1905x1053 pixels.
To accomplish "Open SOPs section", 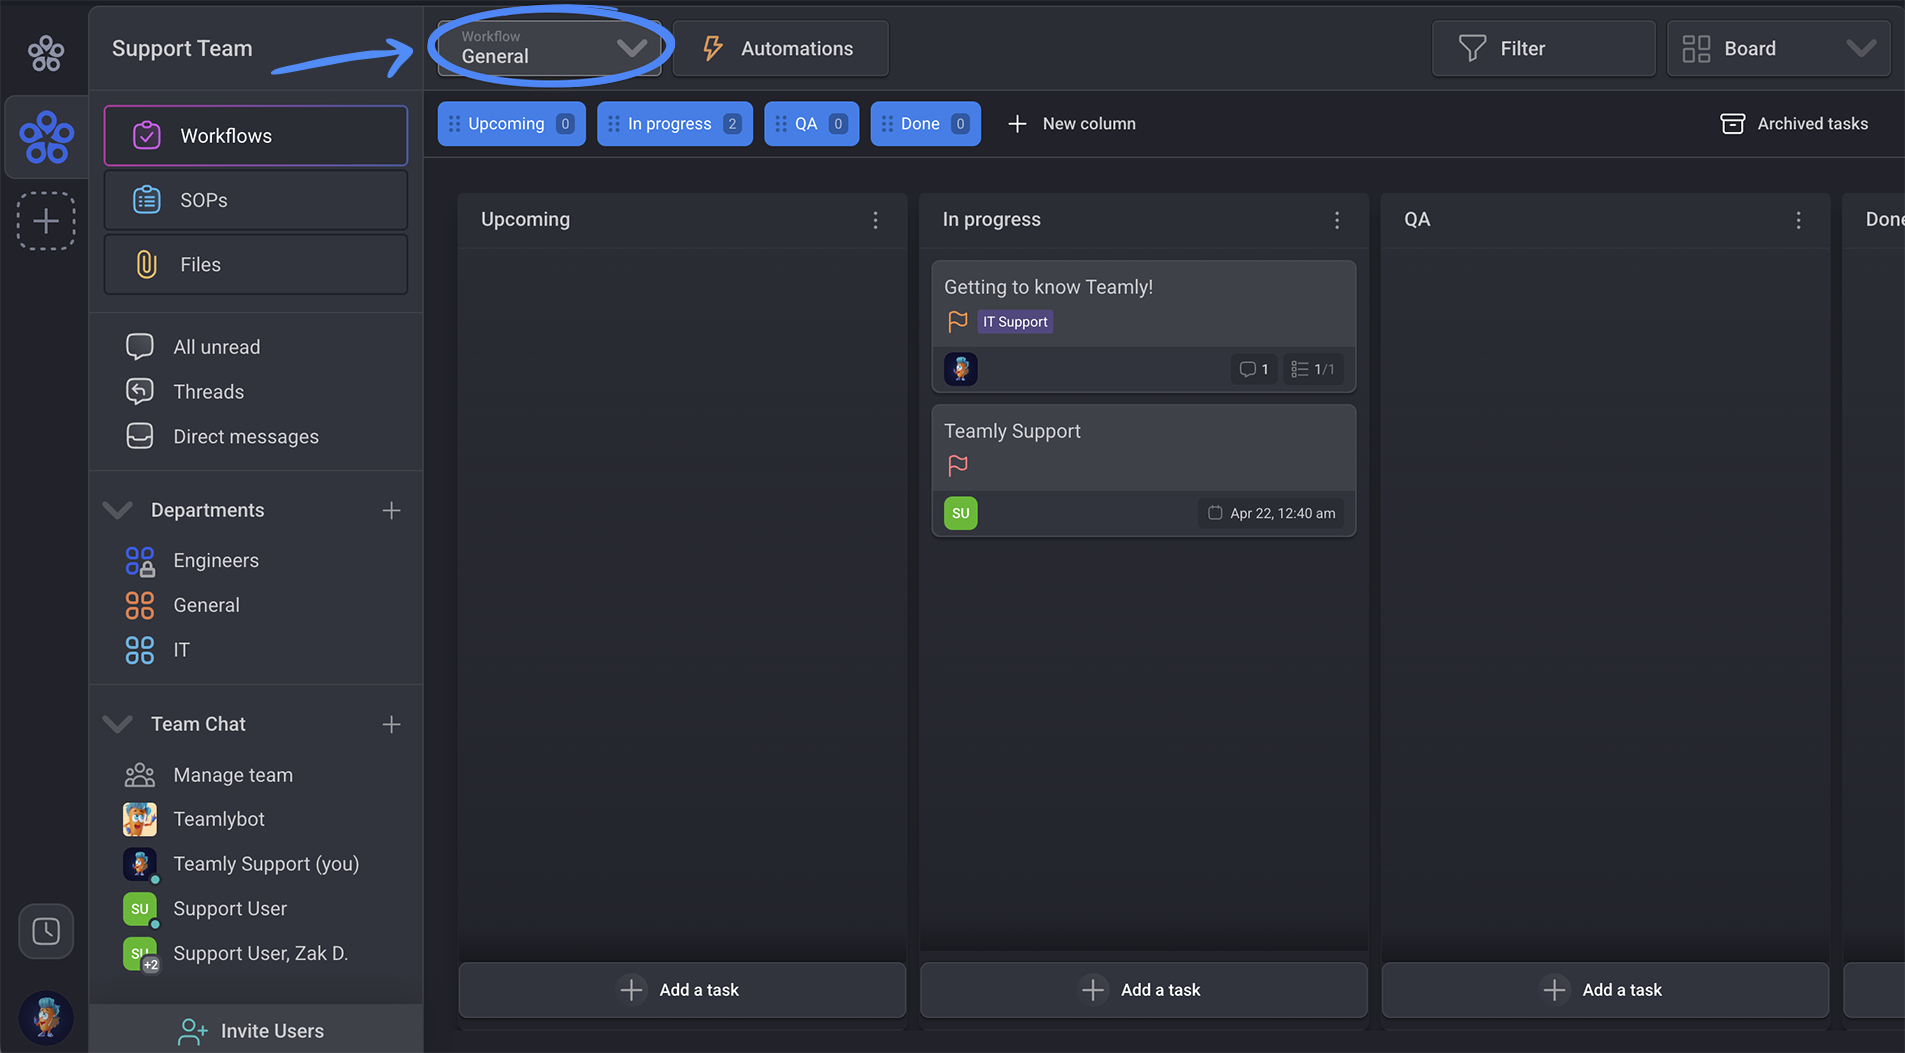I will point(256,200).
